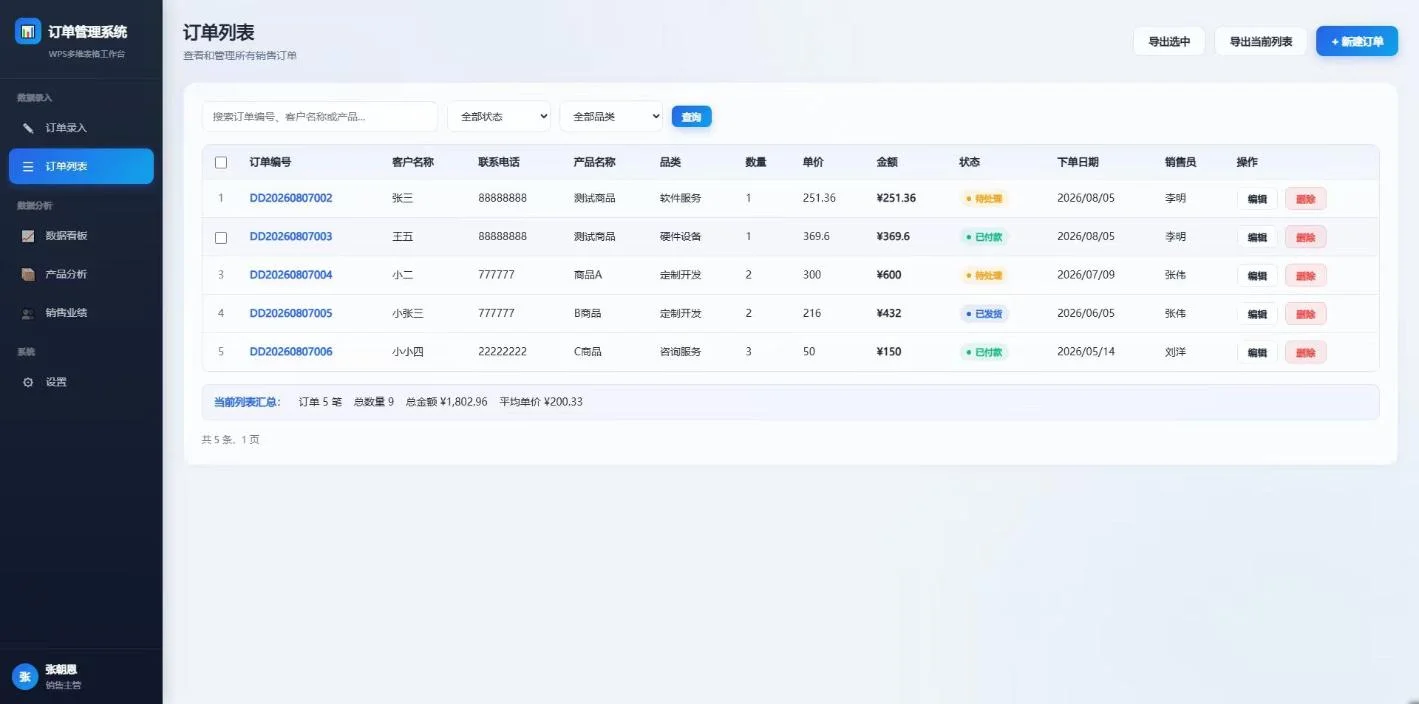
Task: Click customer name 小小四
Action: (x=408, y=352)
